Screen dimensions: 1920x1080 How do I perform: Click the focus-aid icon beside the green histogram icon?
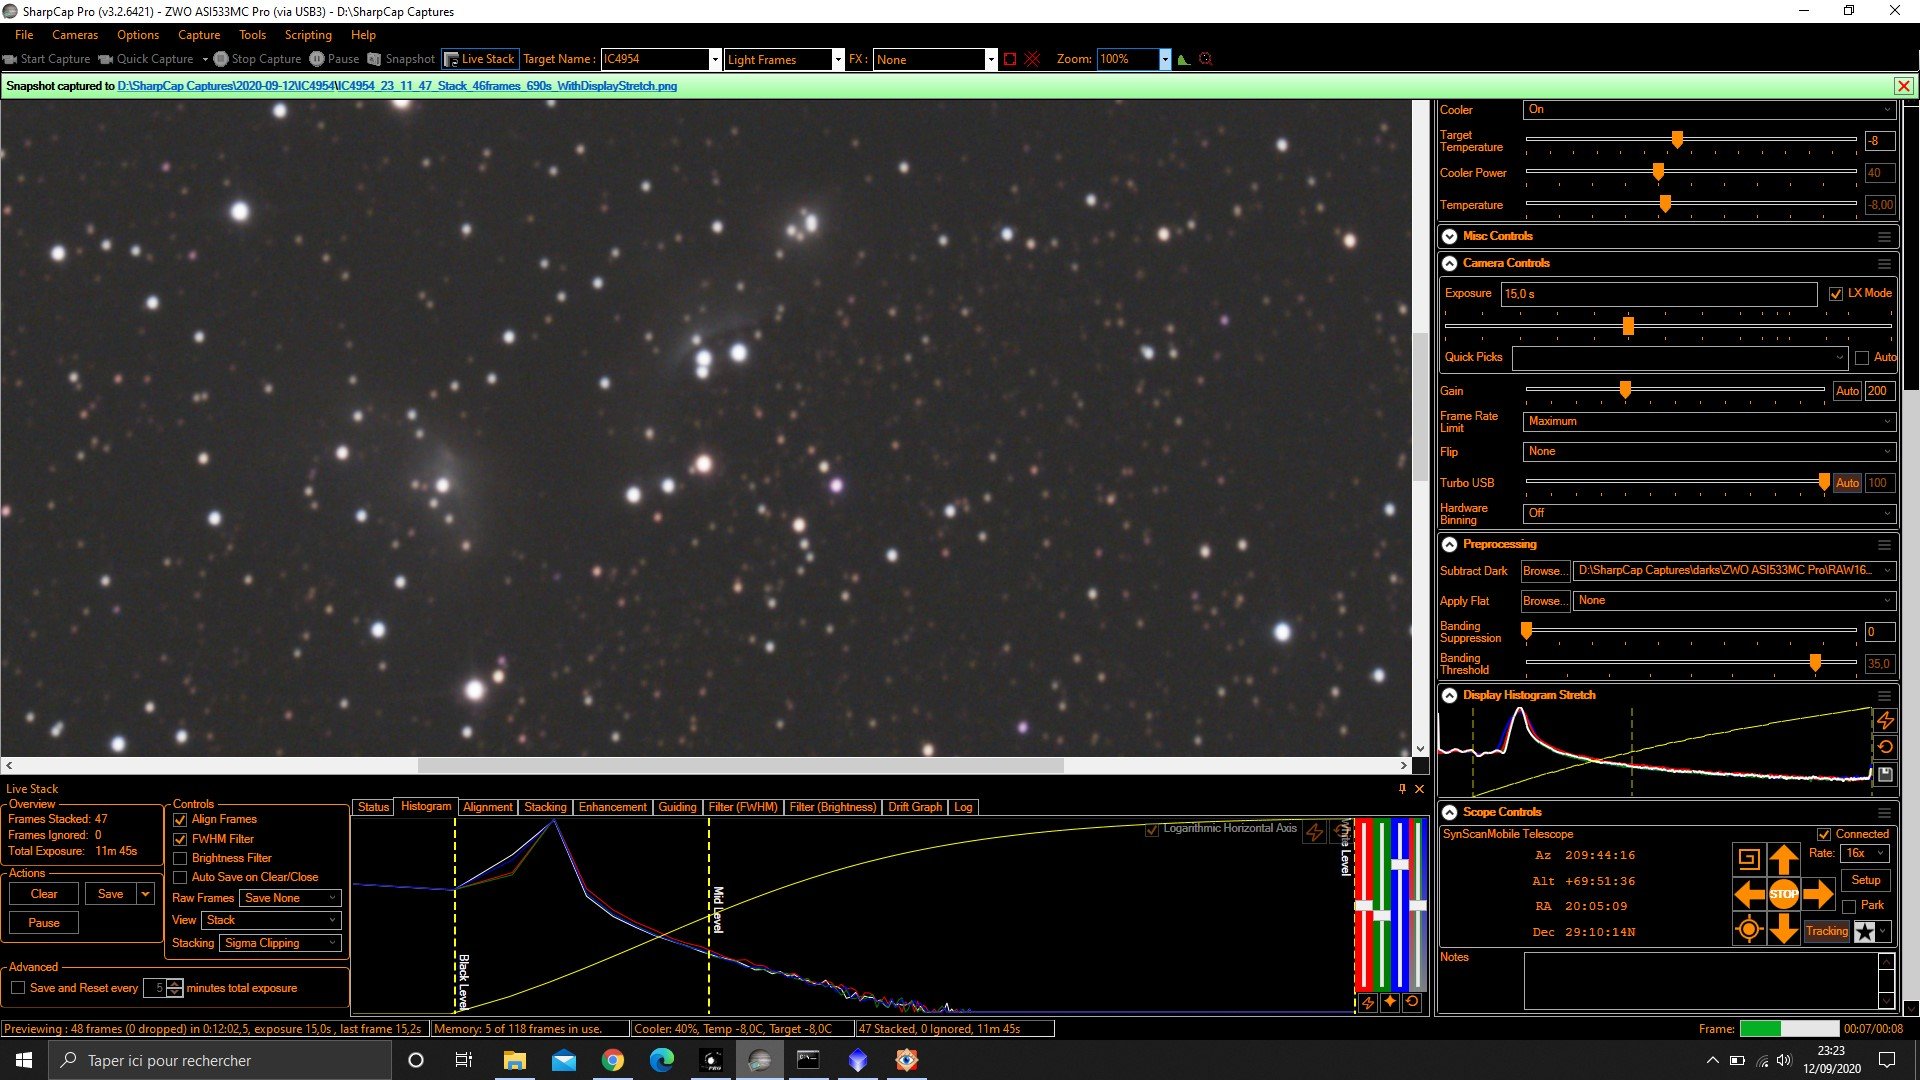point(1206,59)
